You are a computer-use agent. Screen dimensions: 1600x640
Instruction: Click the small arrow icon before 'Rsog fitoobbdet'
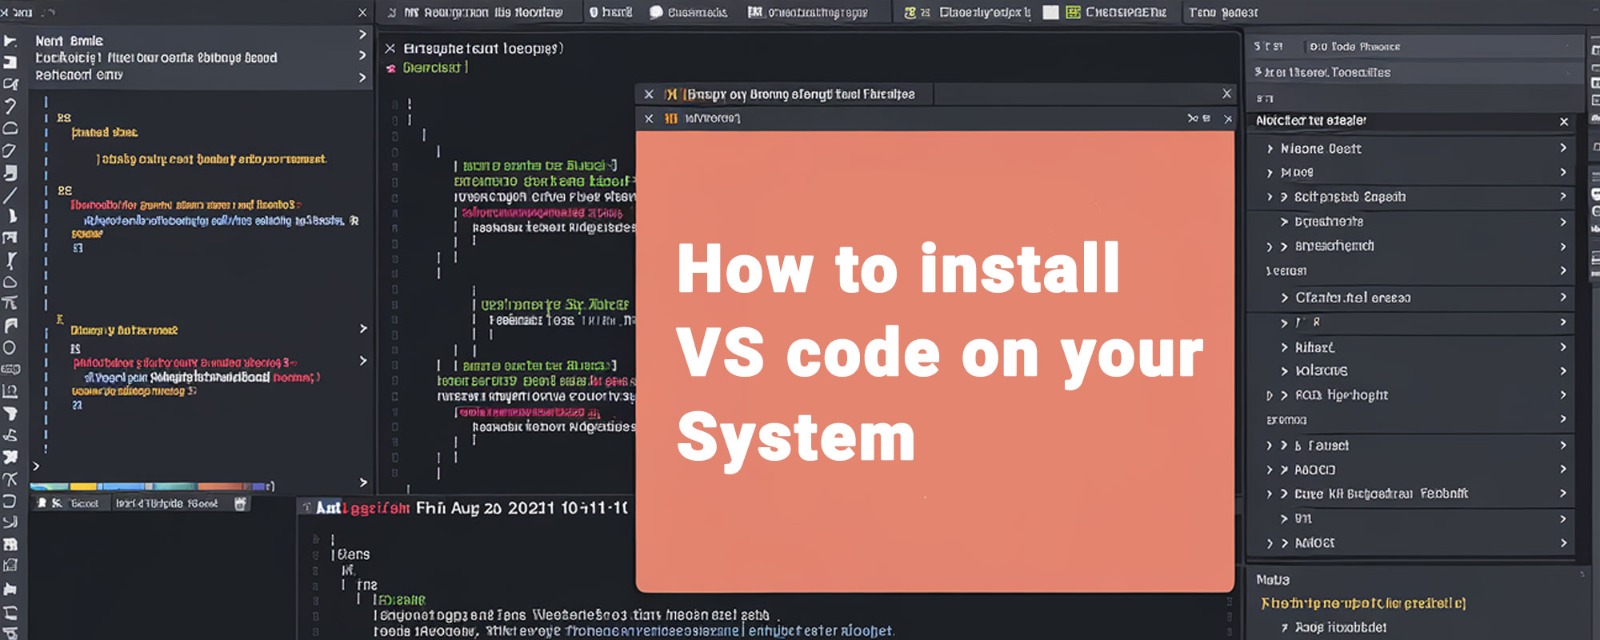1285,628
